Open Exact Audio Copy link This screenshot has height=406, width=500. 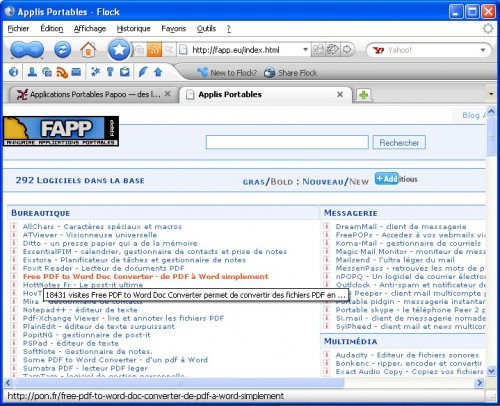pyautogui.click(x=409, y=371)
